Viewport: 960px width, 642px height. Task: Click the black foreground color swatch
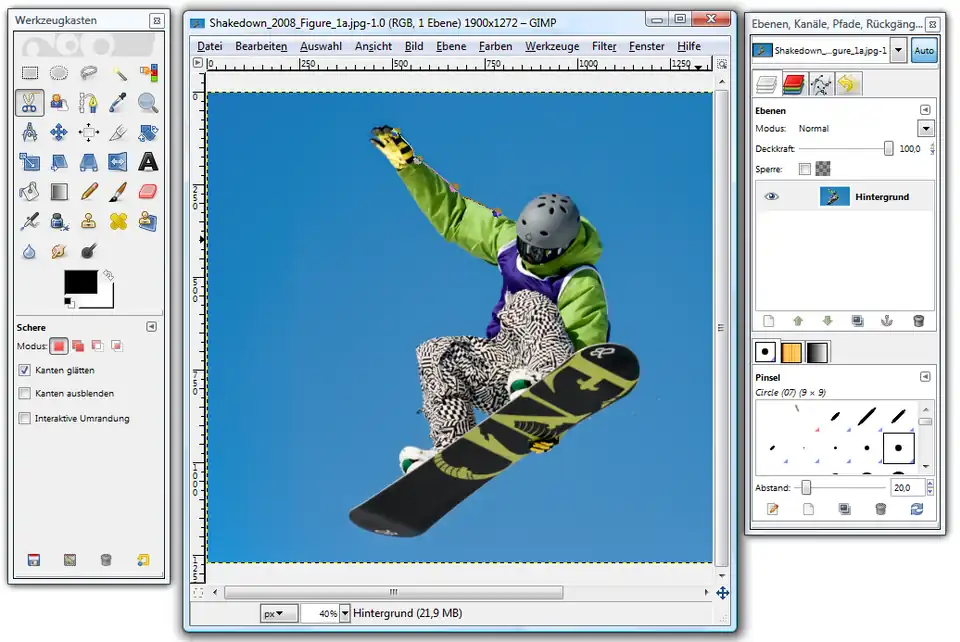(x=80, y=282)
